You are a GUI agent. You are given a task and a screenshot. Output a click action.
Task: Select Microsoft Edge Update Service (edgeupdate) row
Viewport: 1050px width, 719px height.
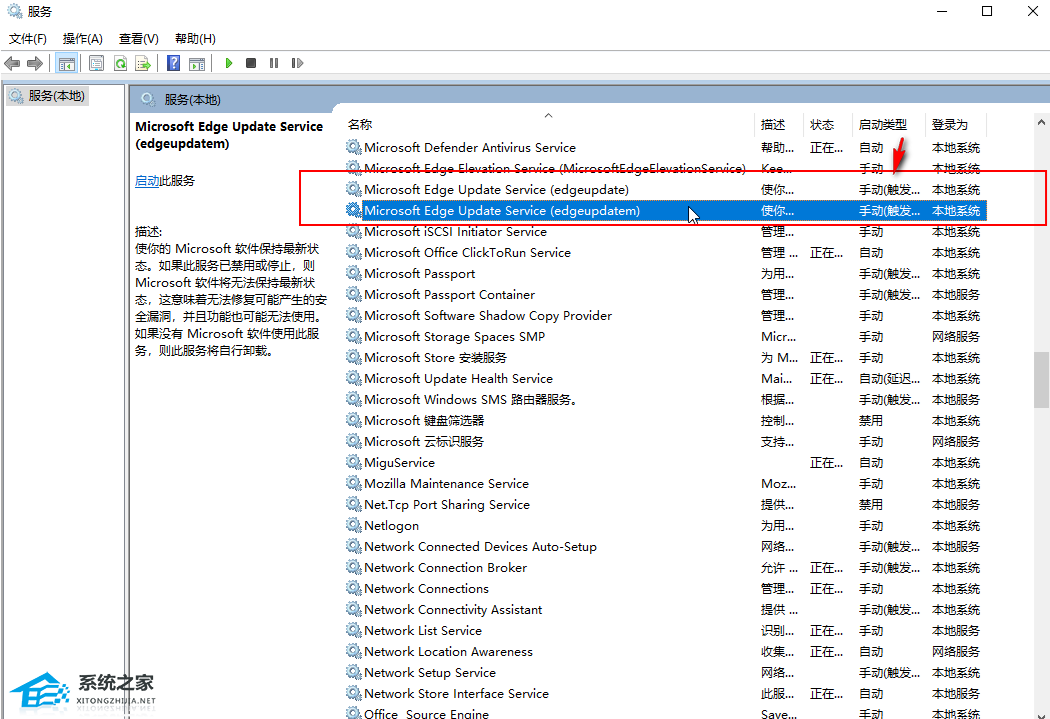[665, 189]
